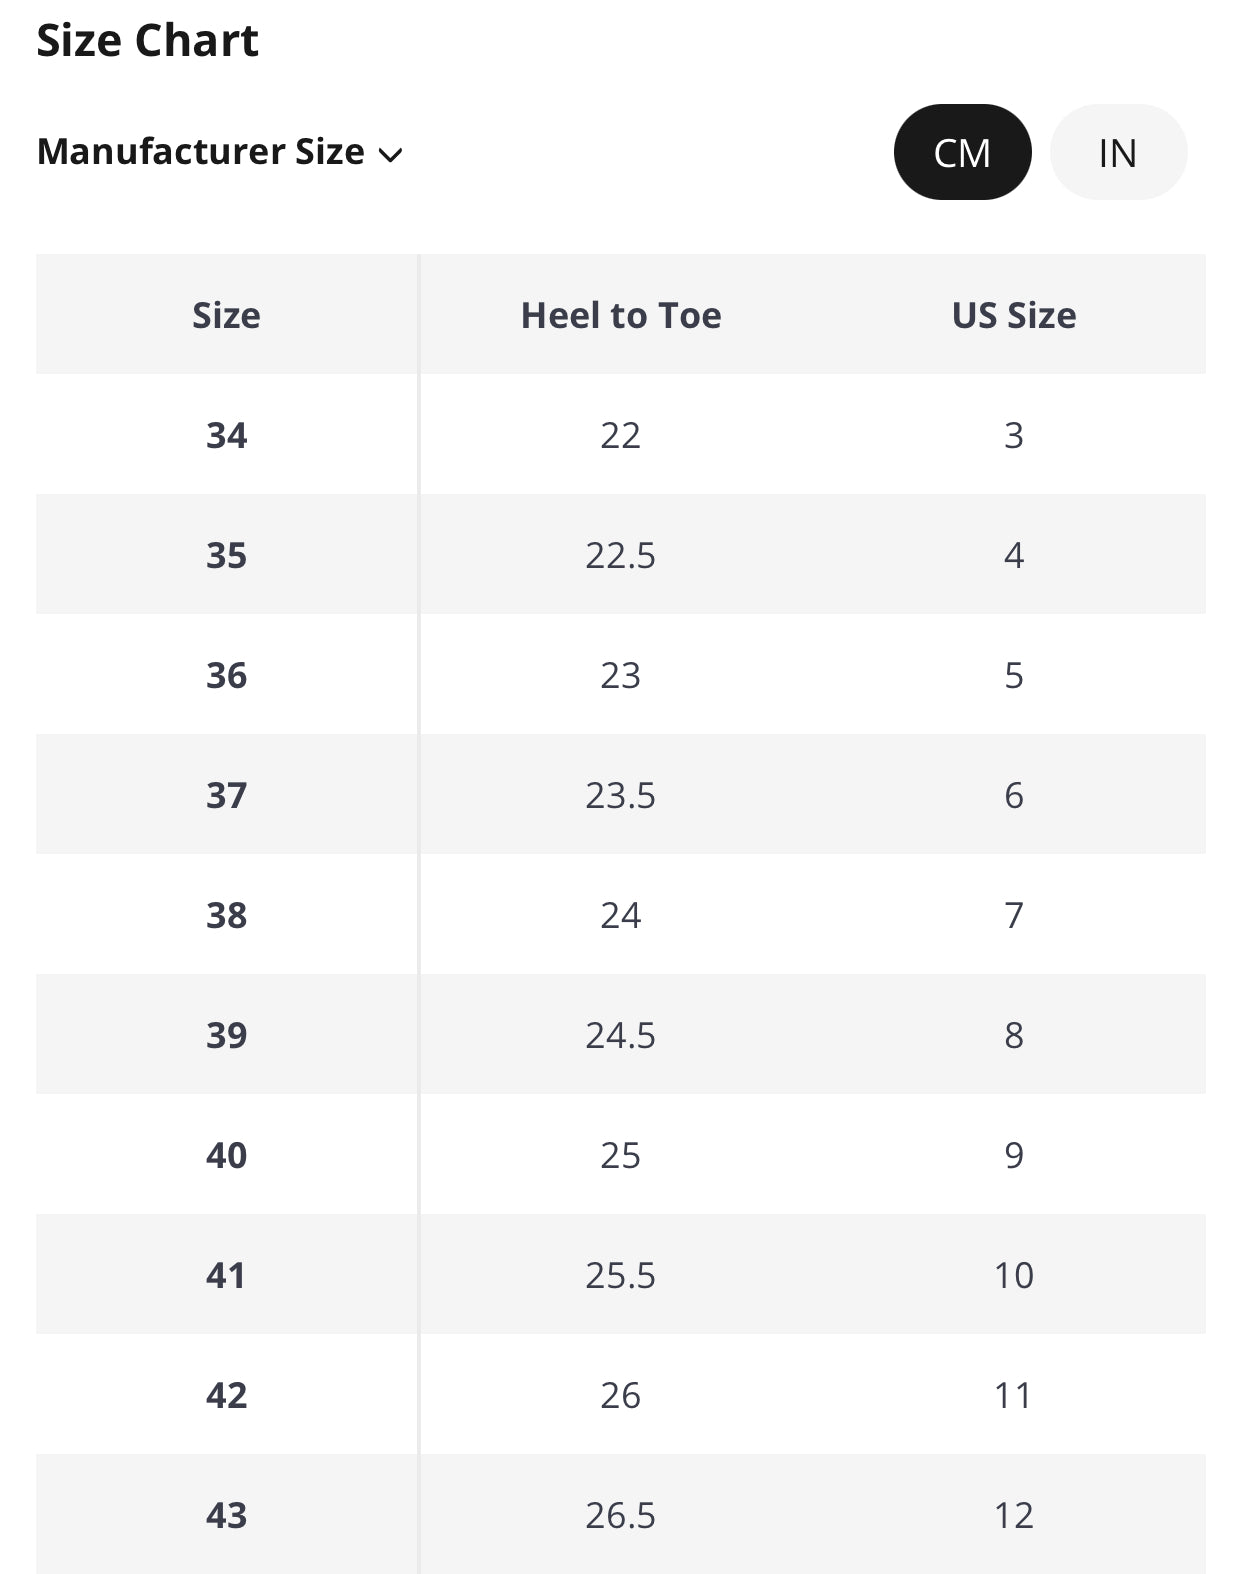Select the size 37 row label

click(x=226, y=795)
